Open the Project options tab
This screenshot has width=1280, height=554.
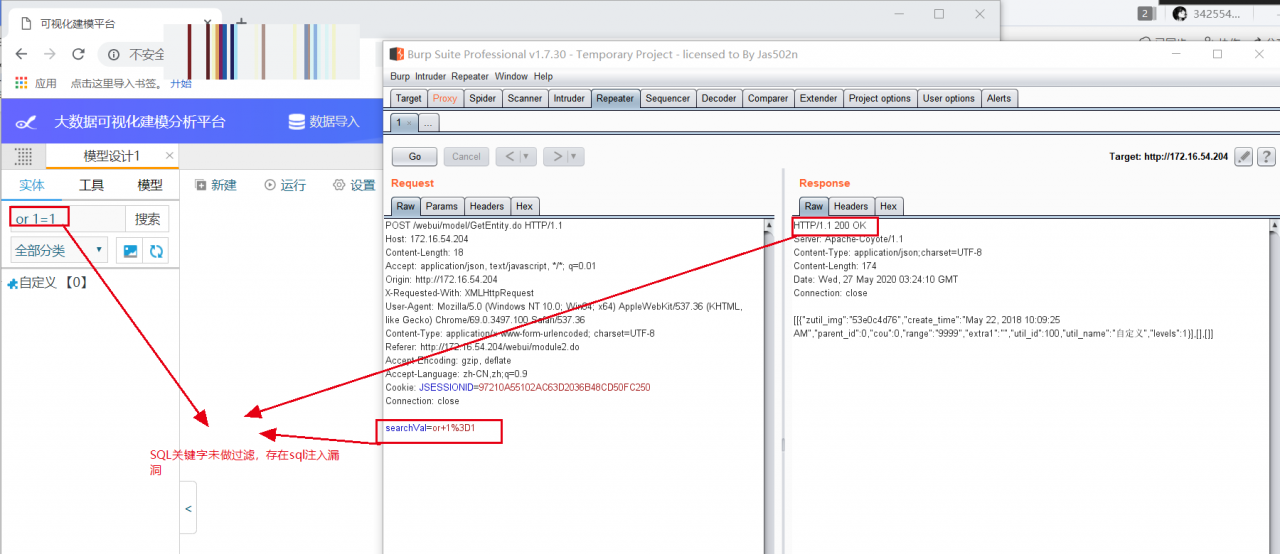coord(880,98)
